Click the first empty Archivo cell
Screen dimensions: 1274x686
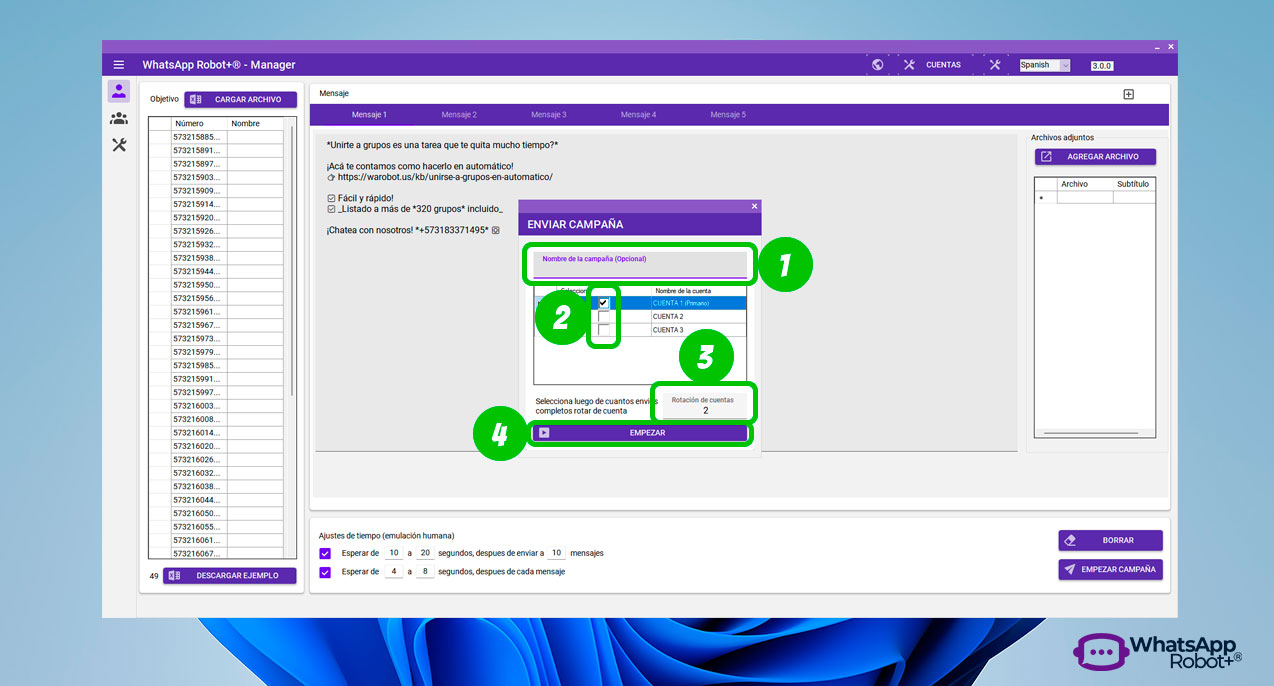point(1085,198)
